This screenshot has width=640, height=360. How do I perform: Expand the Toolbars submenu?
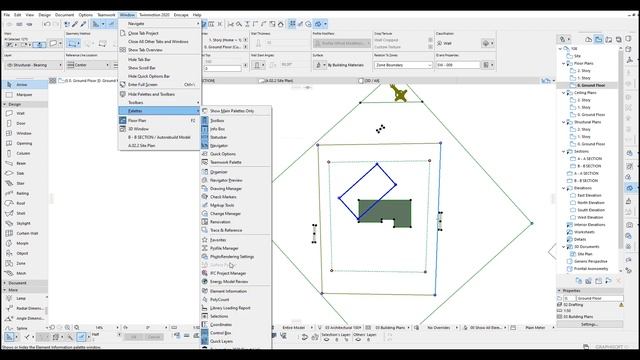(x=159, y=102)
